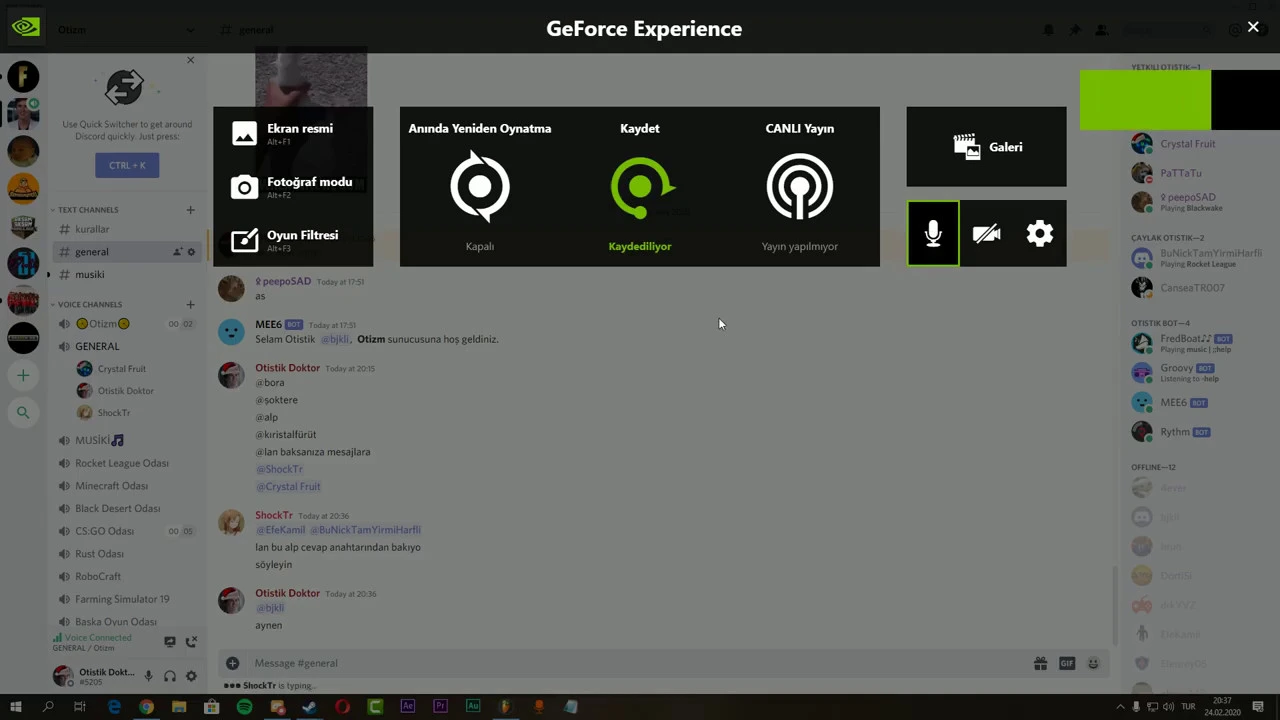Image resolution: width=1280 pixels, height=720 pixels.
Task: Open Groovy bot in member list
Action: (1188, 372)
